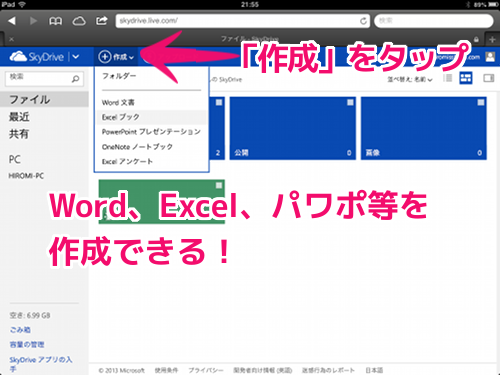
Task: Open HIROMI-PC in the sidebar
Action: tap(26, 176)
